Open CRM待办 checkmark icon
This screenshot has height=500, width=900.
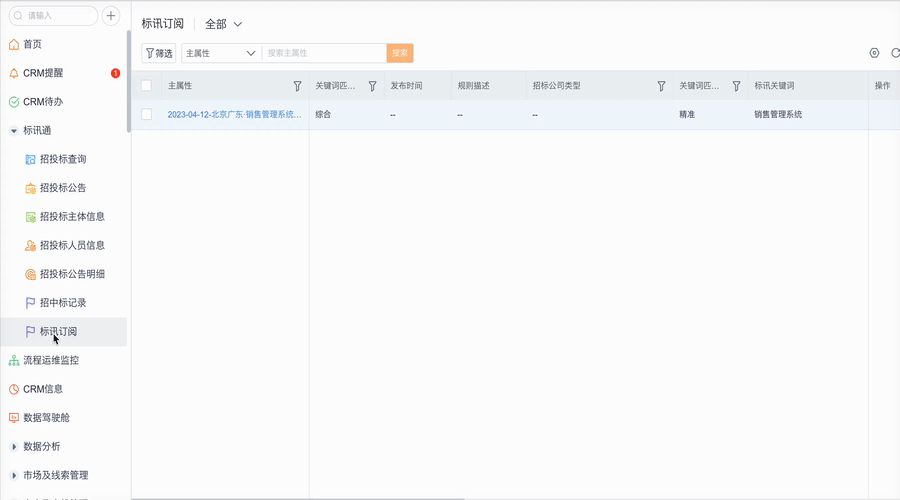(x=14, y=102)
